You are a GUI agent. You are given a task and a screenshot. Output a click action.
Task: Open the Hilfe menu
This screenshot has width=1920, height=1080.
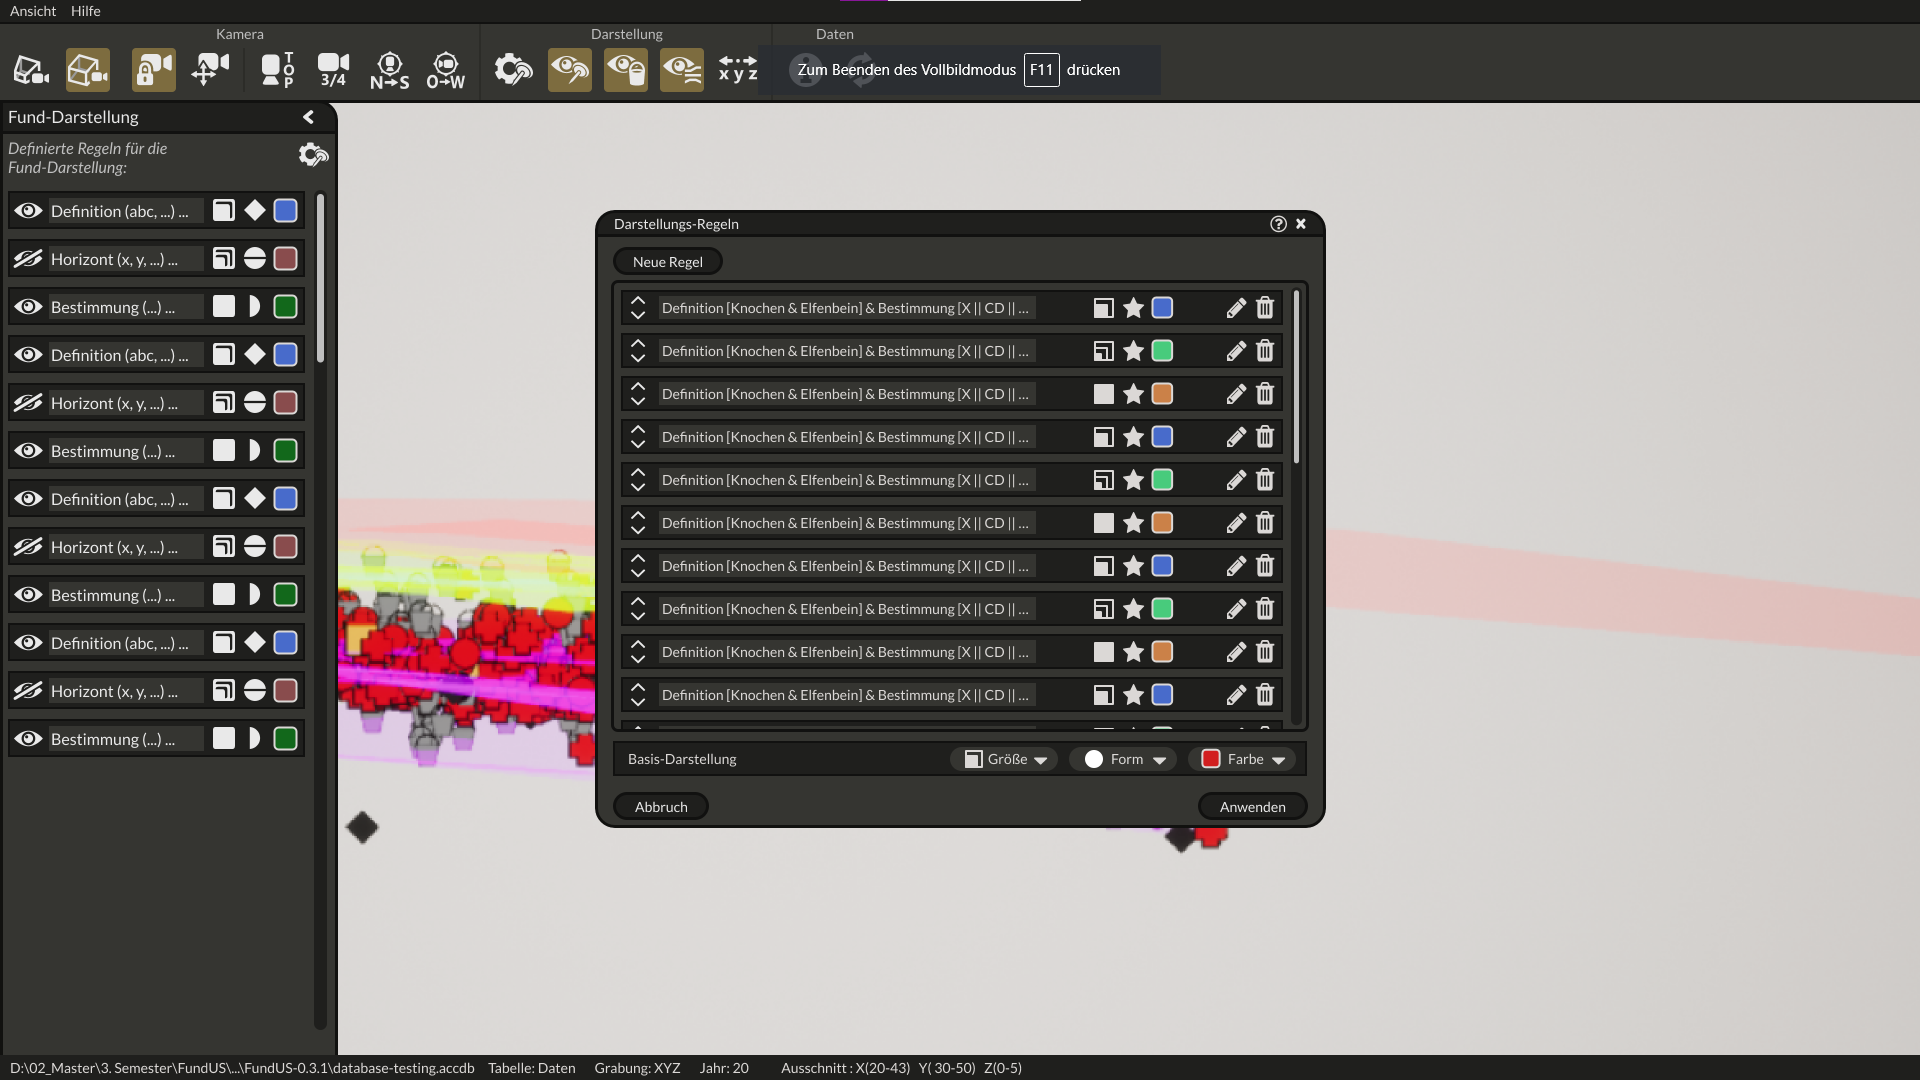pyautogui.click(x=86, y=11)
